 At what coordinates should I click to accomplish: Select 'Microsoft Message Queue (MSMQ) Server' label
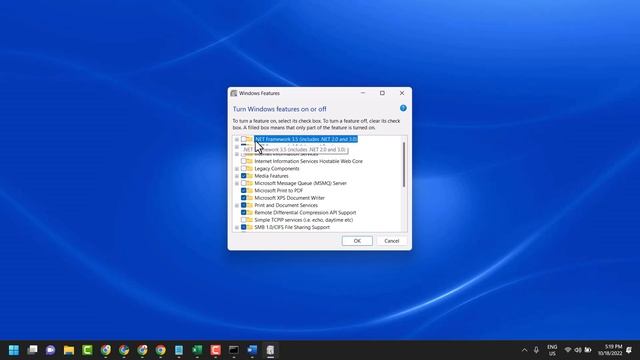pyautogui.click(x=300, y=183)
